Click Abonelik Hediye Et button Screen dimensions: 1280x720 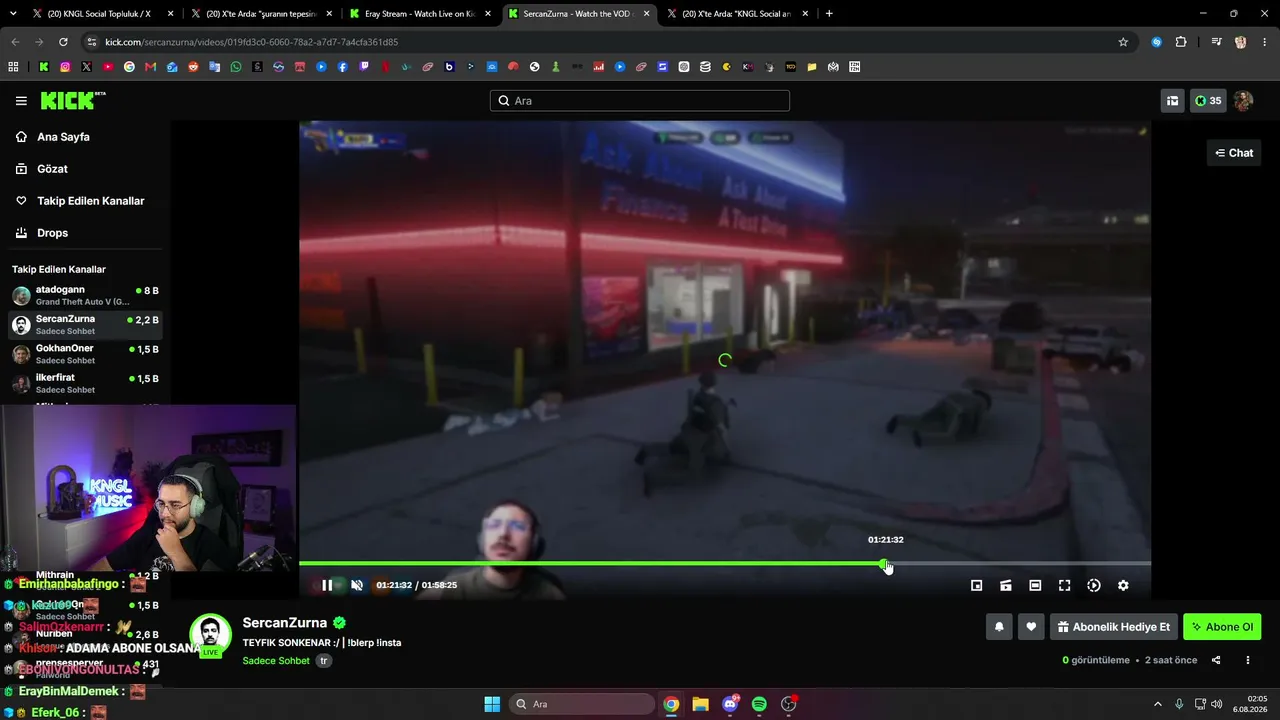[x=1113, y=627]
